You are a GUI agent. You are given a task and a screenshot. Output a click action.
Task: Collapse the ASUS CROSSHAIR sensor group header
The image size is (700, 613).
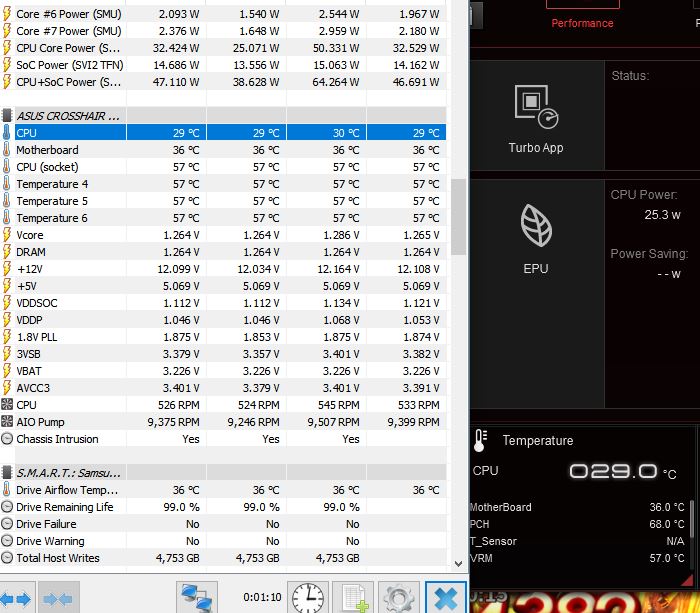point(223,116)
